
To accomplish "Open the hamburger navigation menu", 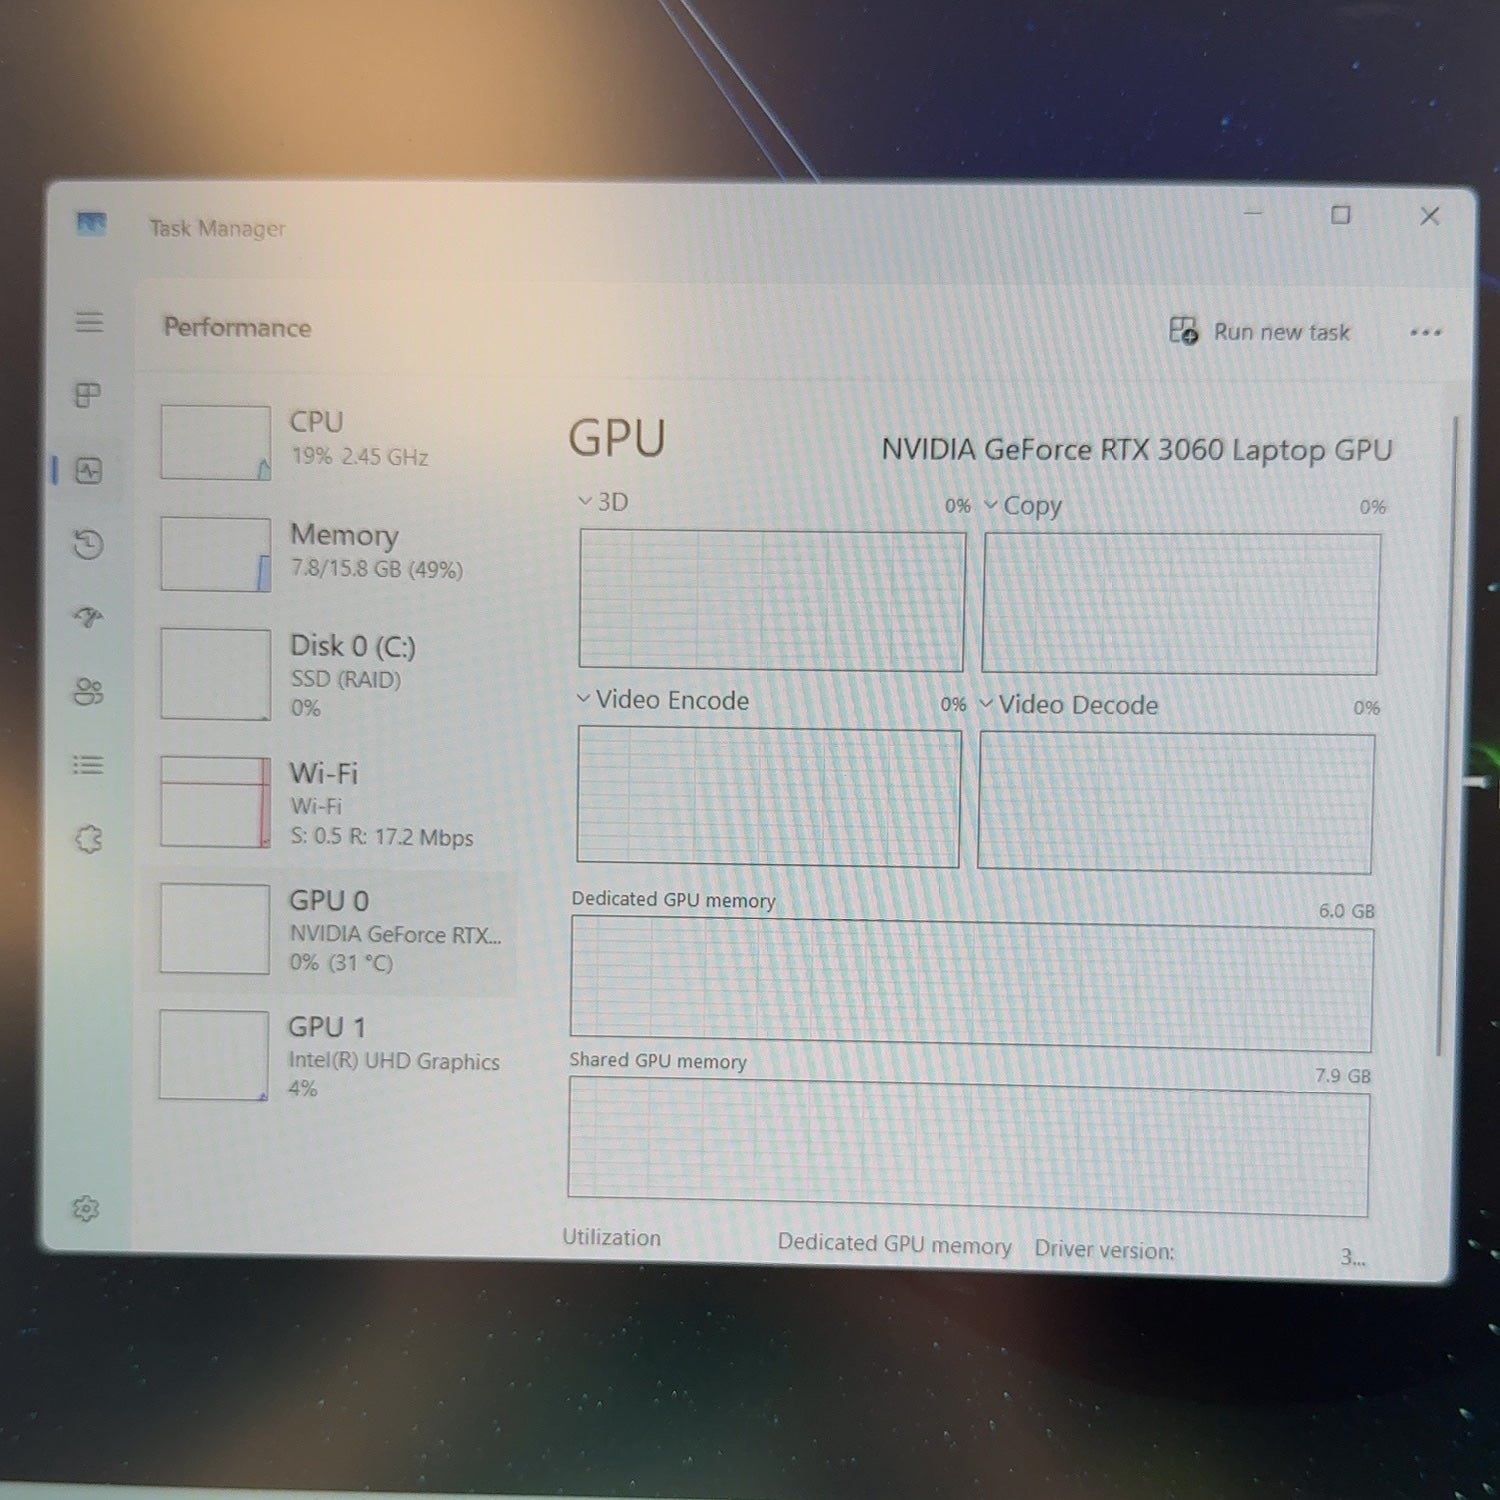I will click(89, 322).
